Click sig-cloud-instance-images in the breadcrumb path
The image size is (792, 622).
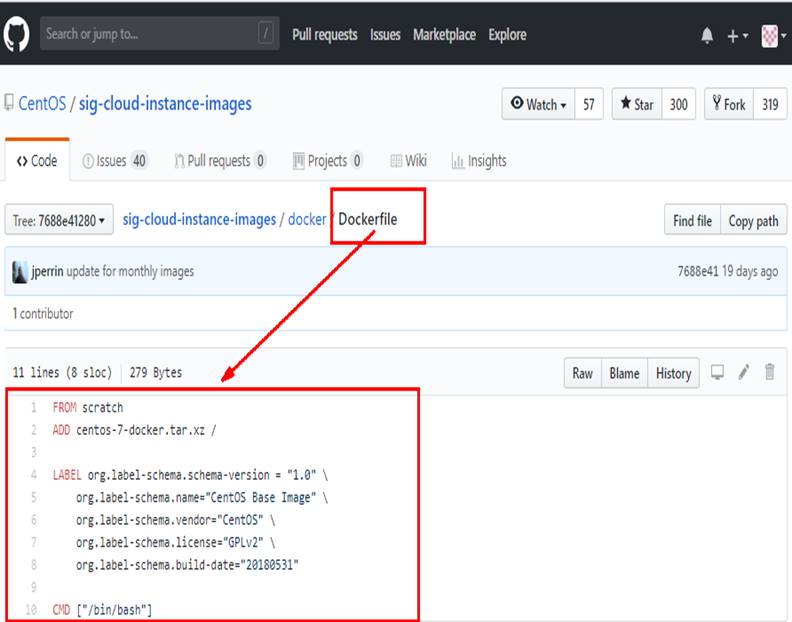(x=199, y=219)
